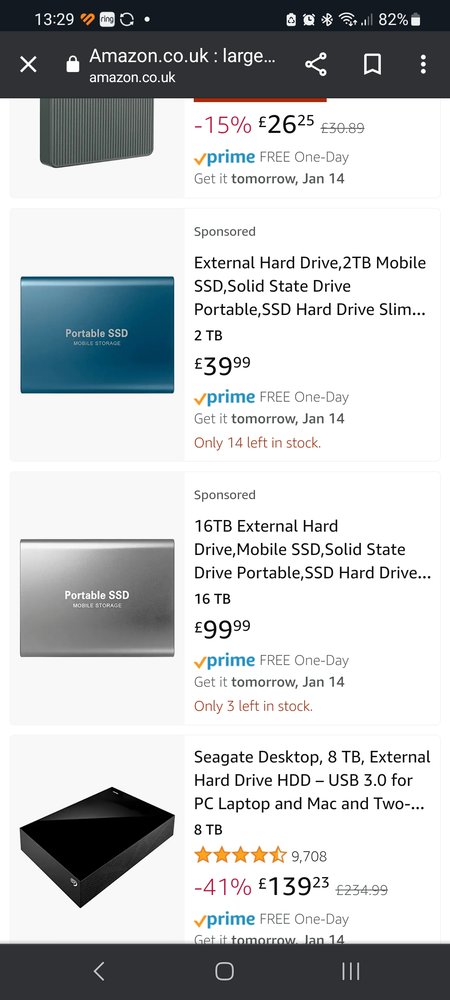The width and height of the screenshot is (450, 1000).
Task: Tap the £99.99 price of 16 TB drive
Action: pyautogui.click(x=222, y=629)
